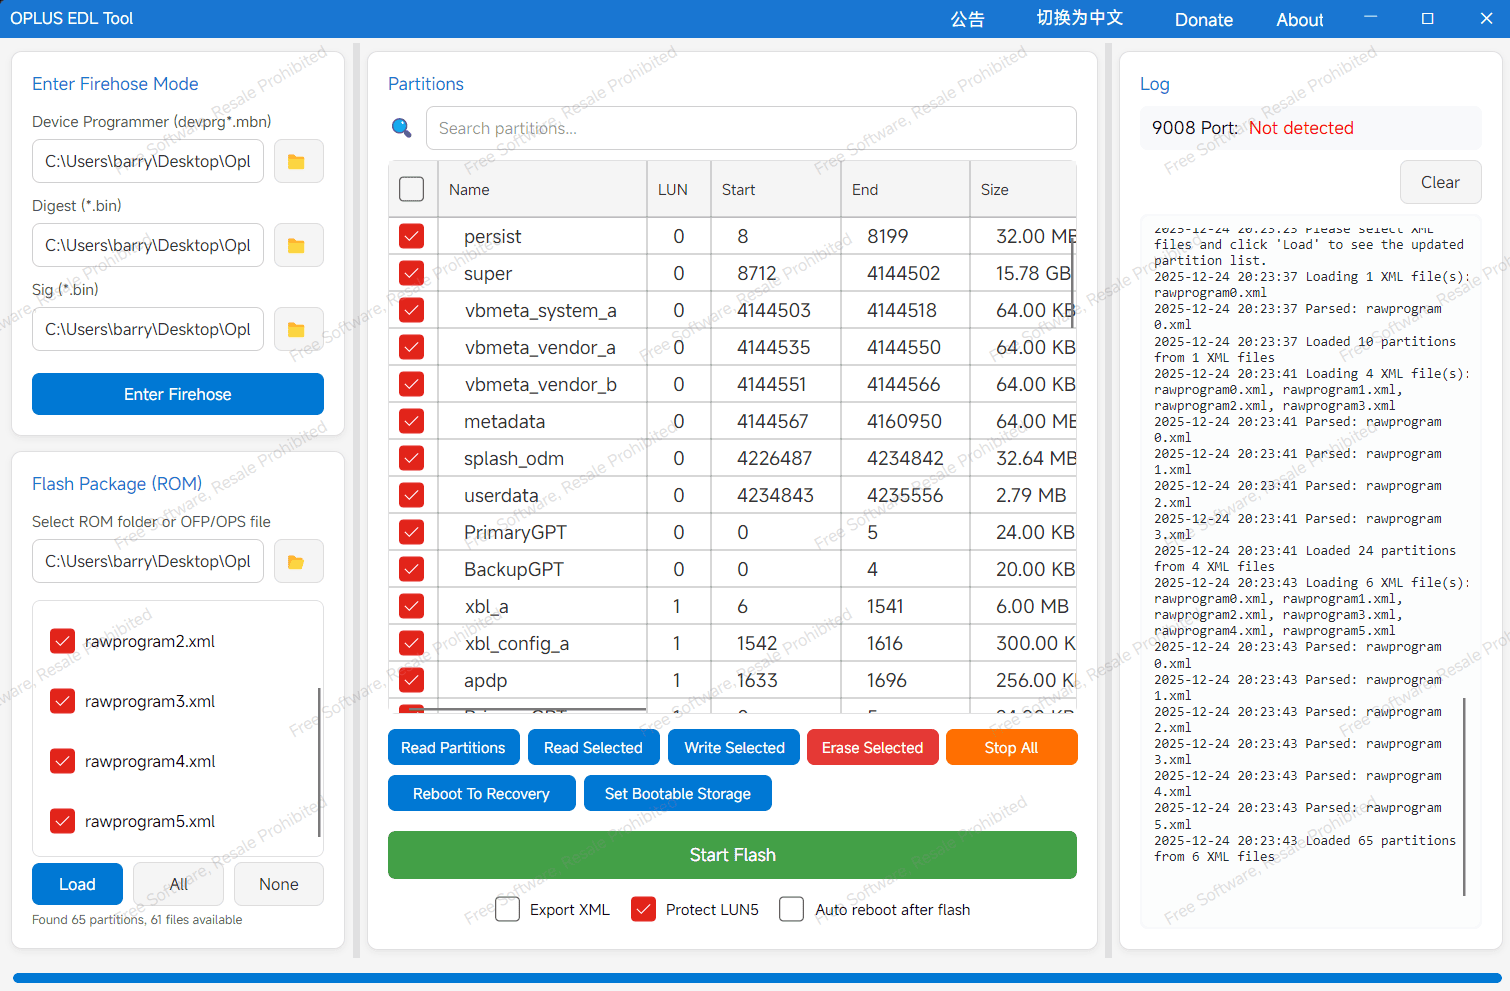The width and height of the screenshot is (1510, 991).
Task: Clear the log output
Action: coord(1440,182)
